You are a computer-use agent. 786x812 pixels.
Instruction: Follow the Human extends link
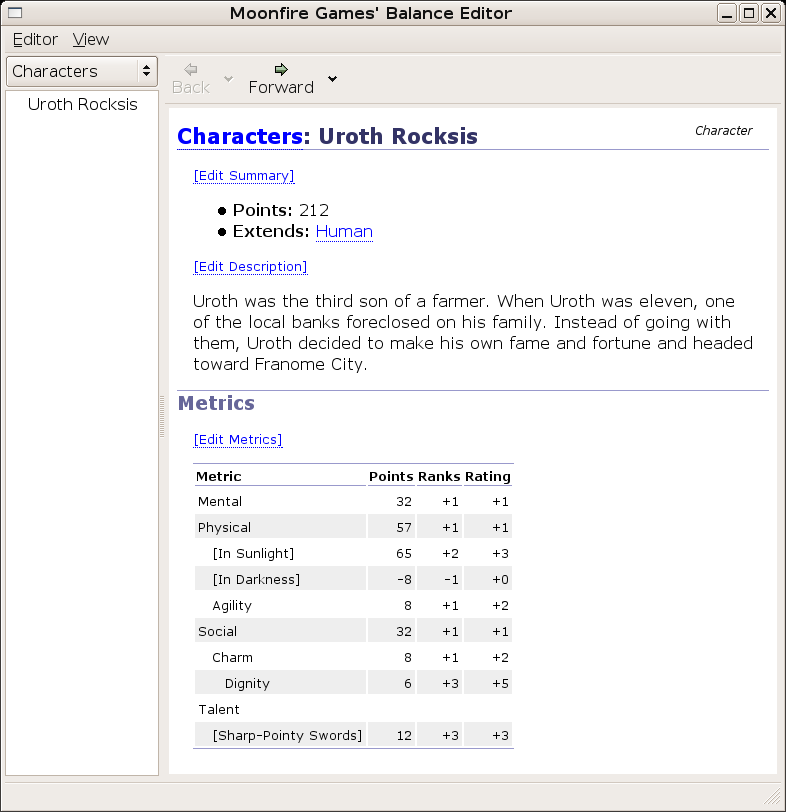tap(344, 231)
